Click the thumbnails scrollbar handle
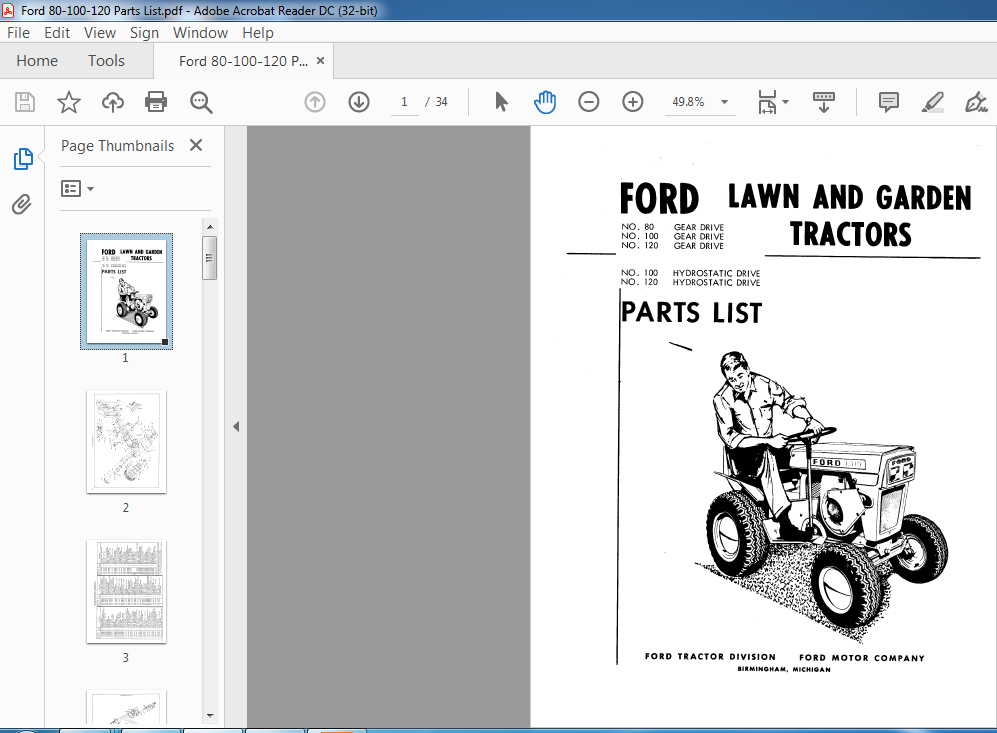Screen dimensions: 997x733 point(210,258)
